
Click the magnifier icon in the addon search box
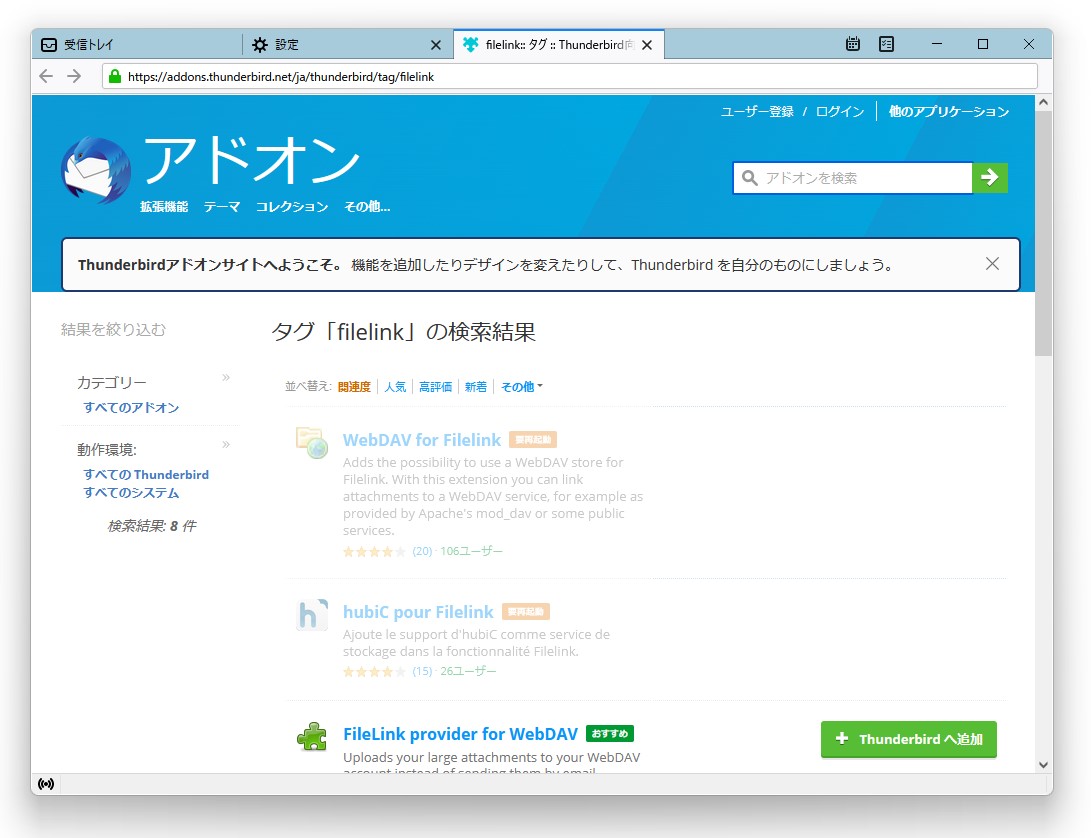[x=749, y=177]
